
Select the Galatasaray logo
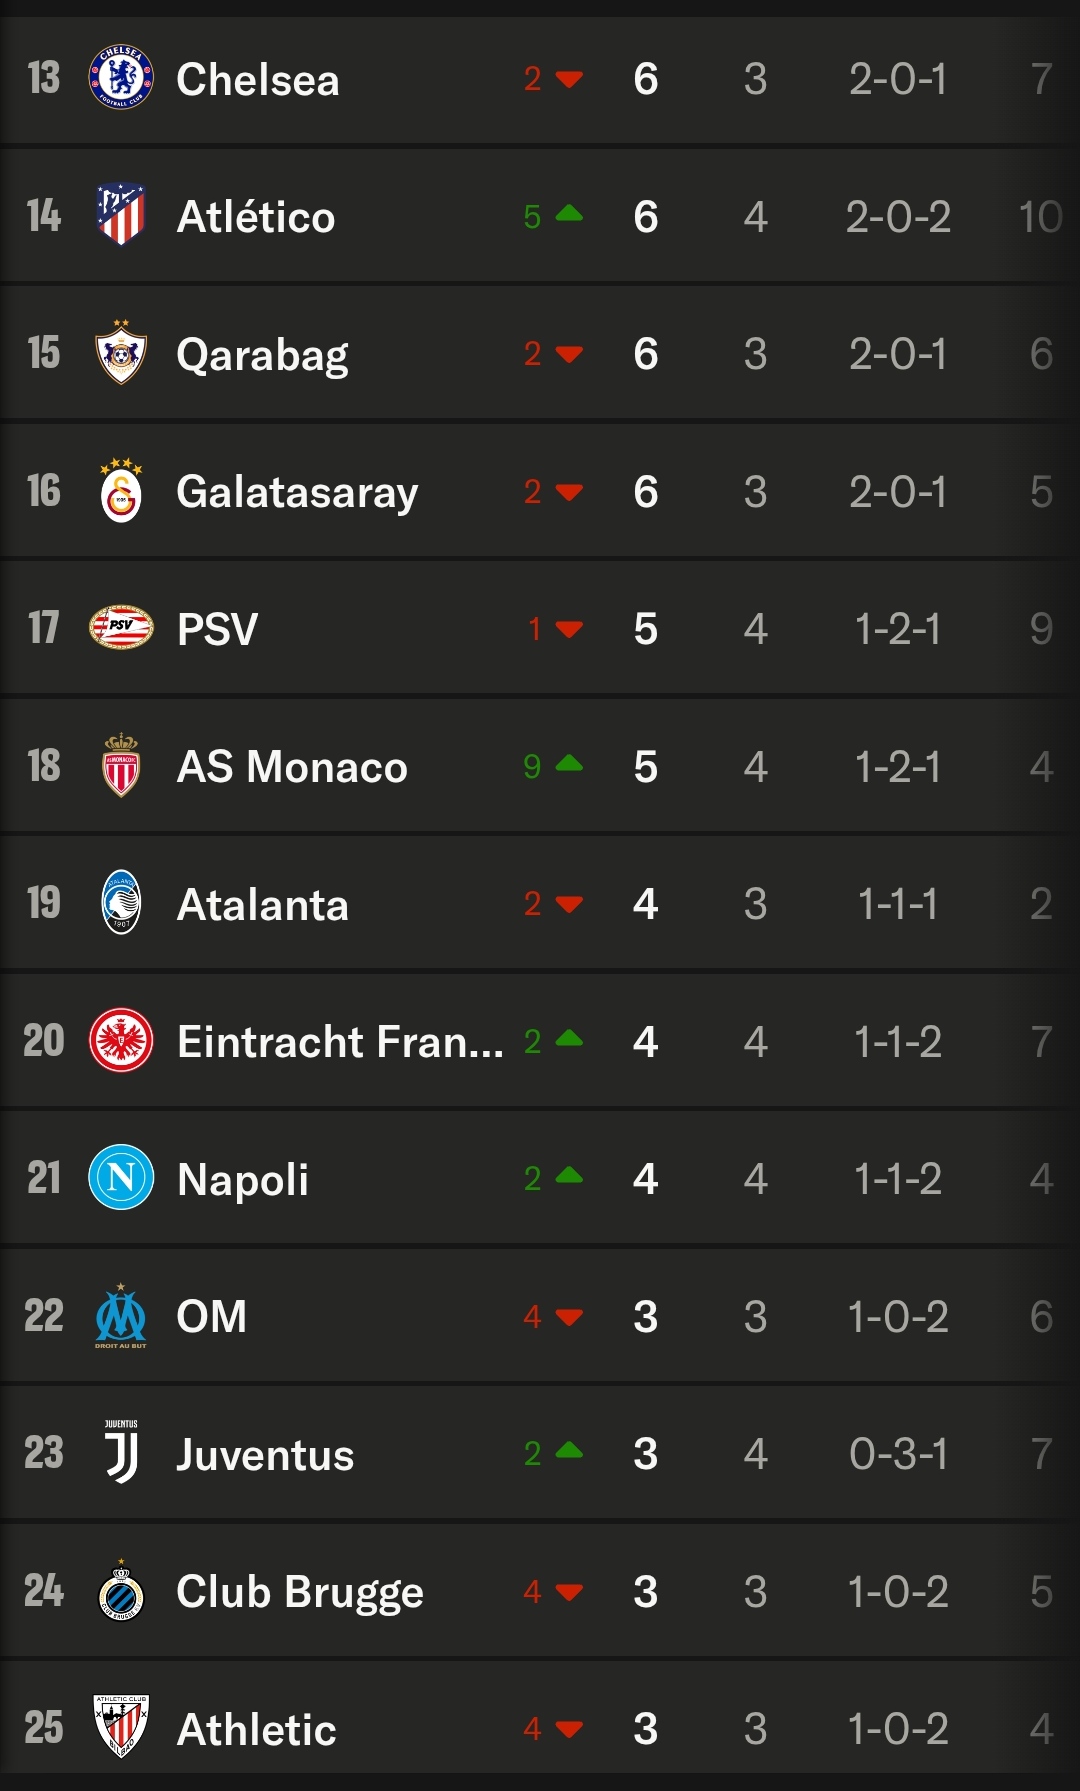tap(121, 491)
